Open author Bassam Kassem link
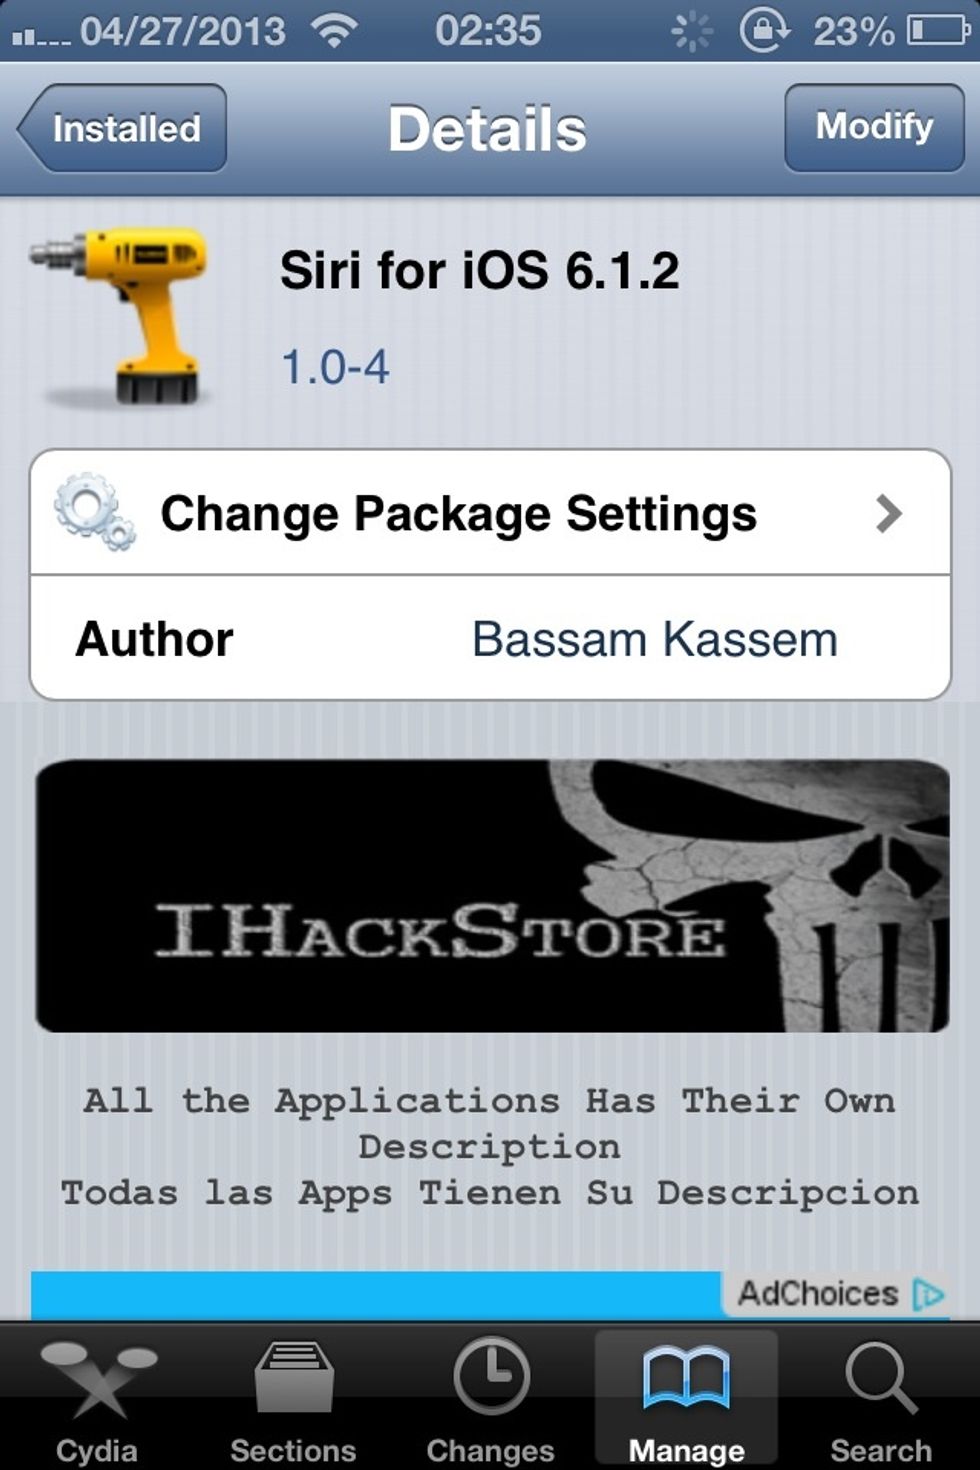The width and height of the screenshot is (980, 1470). click(655, 639)
